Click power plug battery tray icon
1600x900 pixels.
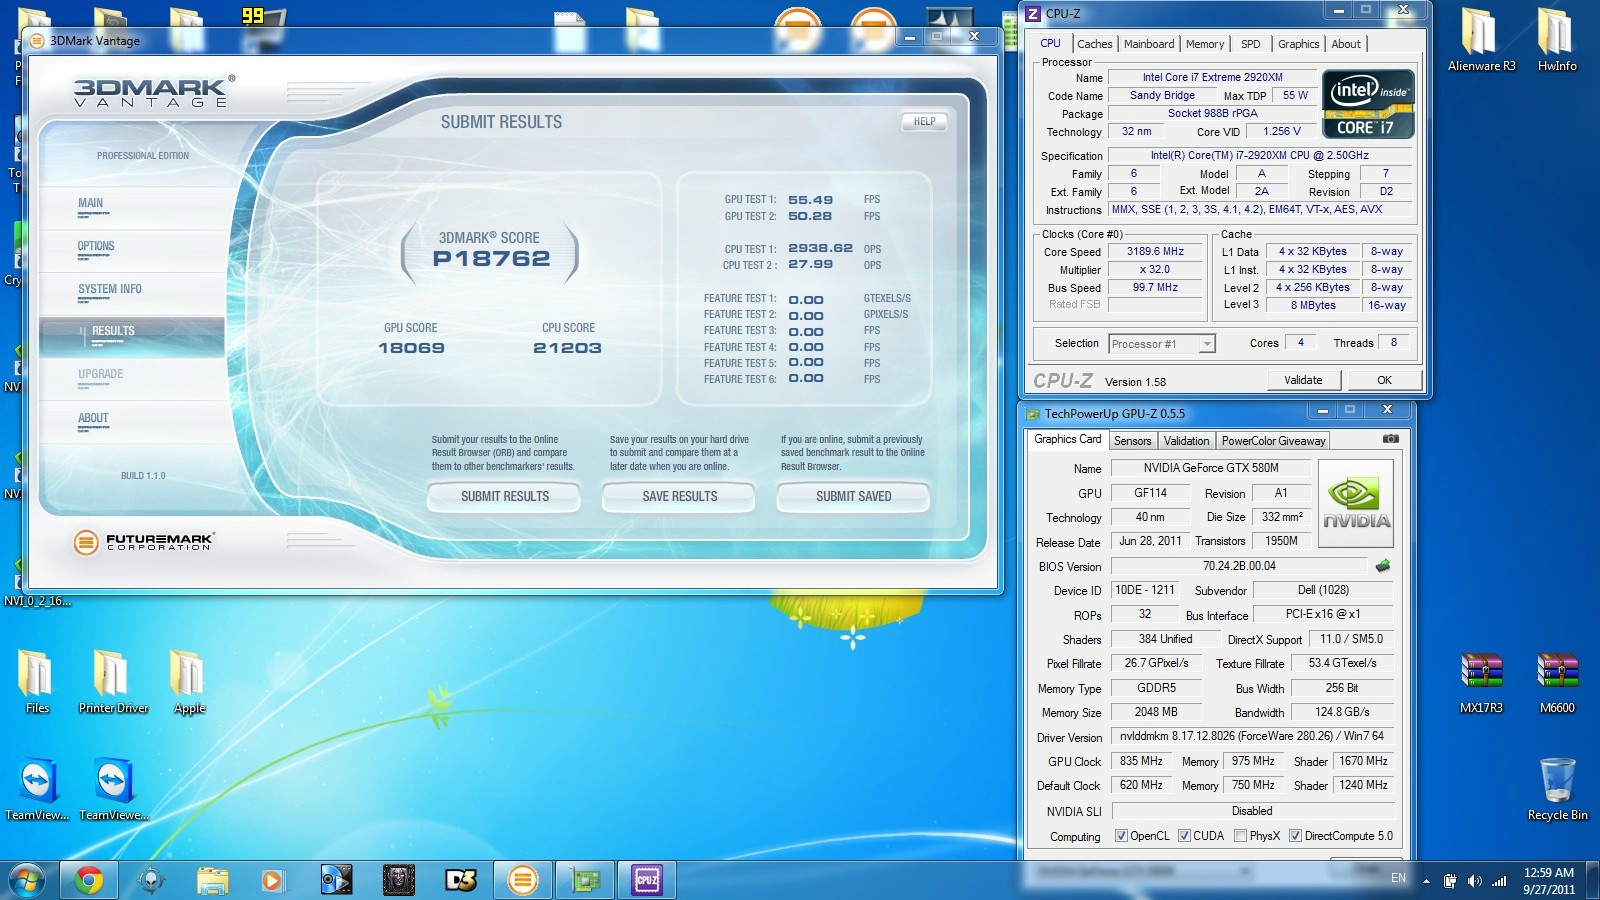click(1450, 881)
